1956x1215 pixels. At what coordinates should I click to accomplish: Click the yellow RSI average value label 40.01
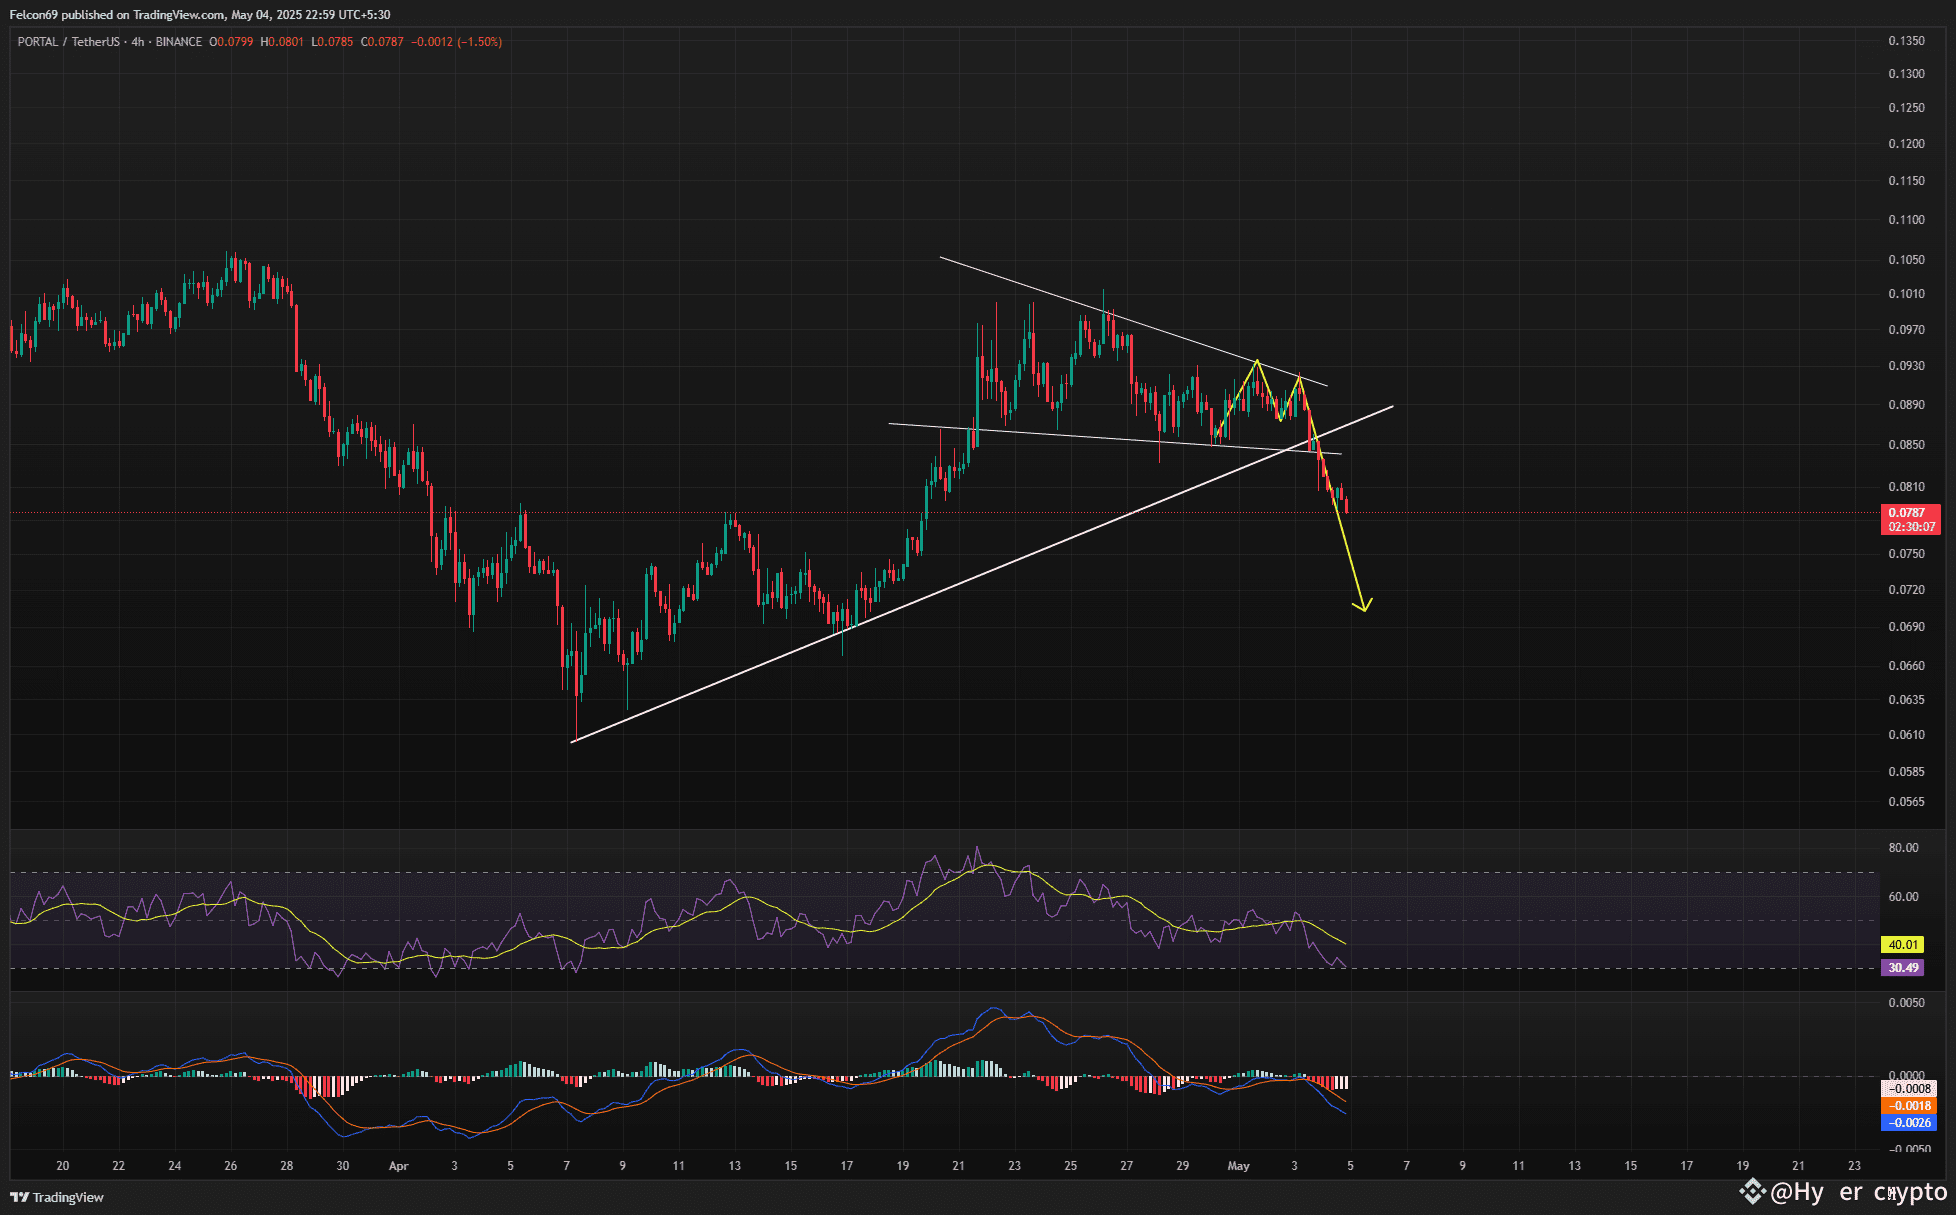pyautogui.click(x=1902, y=945)
